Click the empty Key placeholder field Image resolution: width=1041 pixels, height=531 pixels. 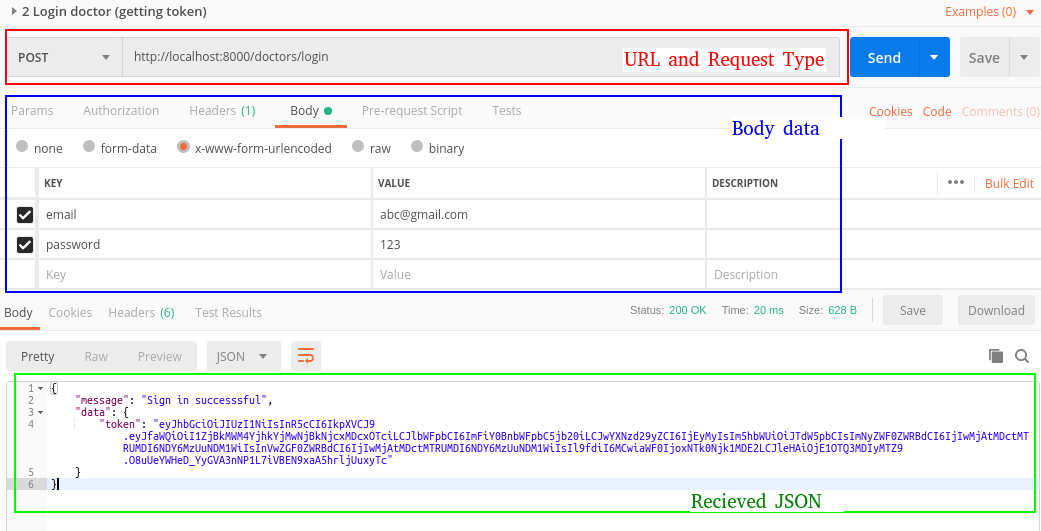[x=204, y=275]
